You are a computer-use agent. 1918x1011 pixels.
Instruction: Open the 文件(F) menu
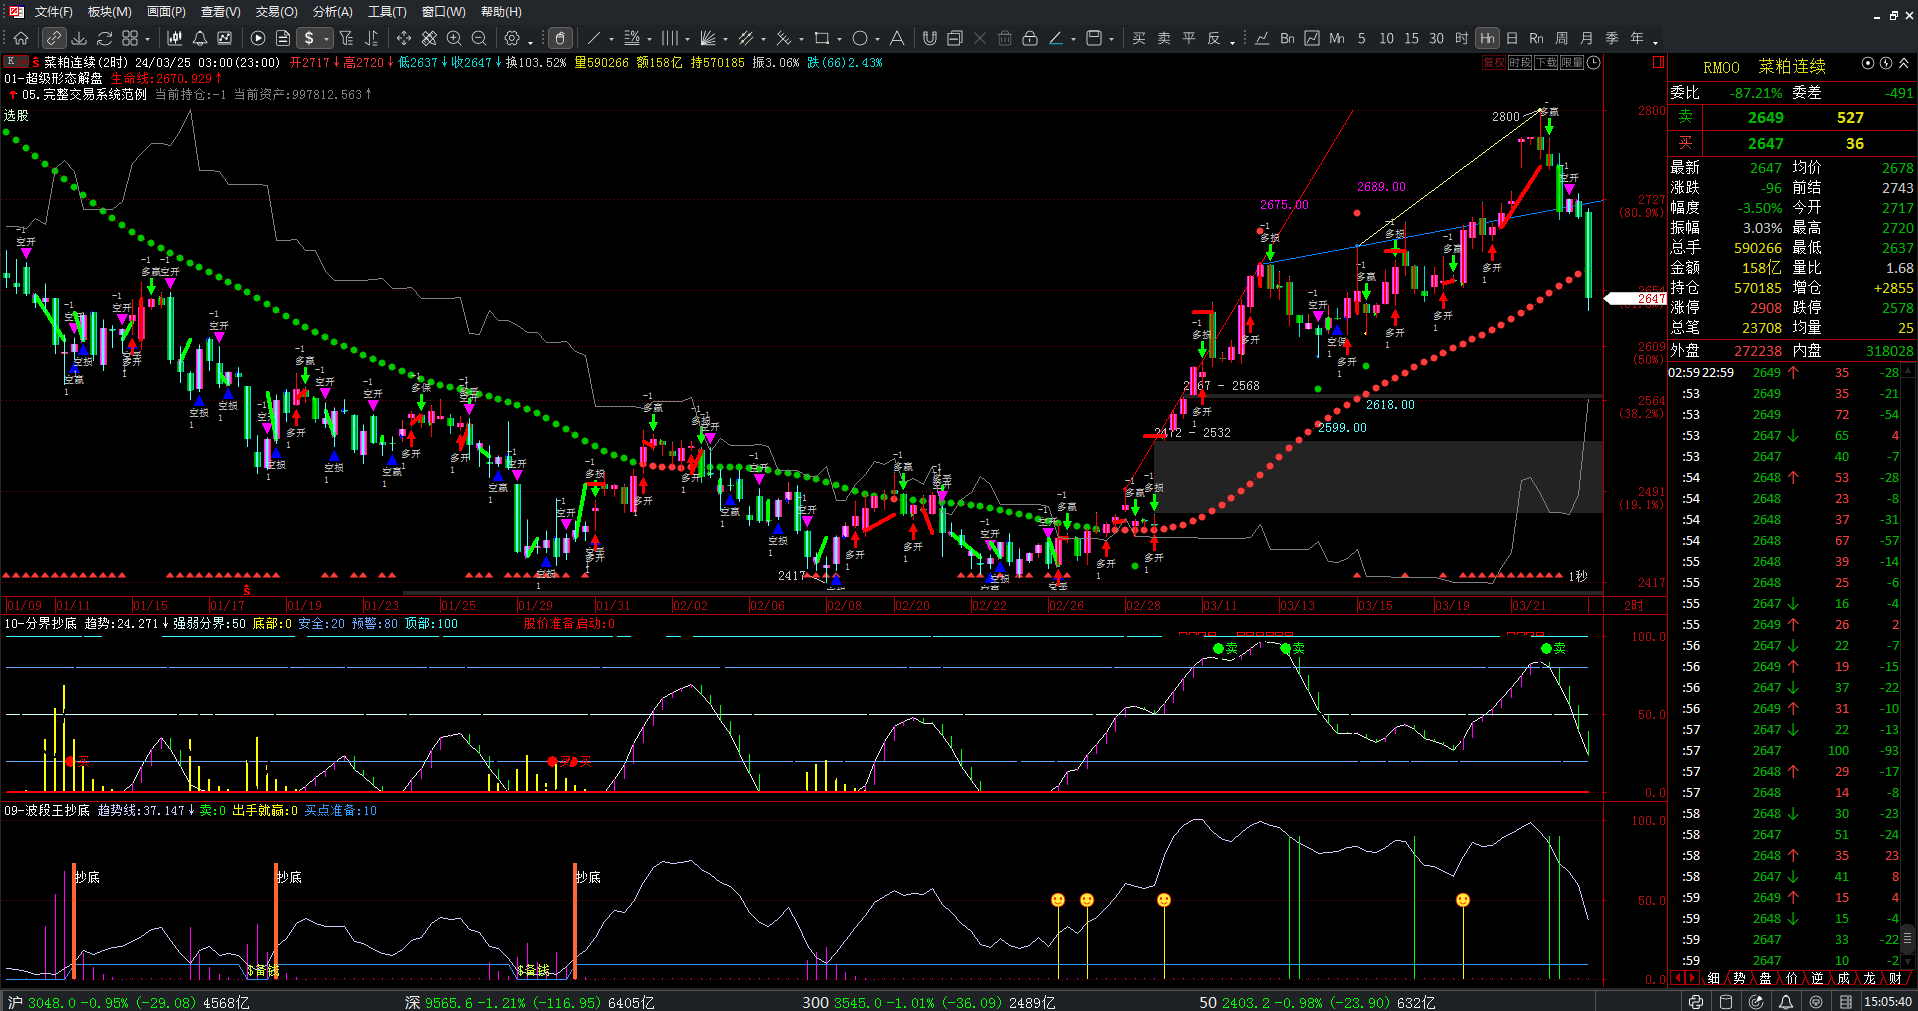click(x=53, y=11)
